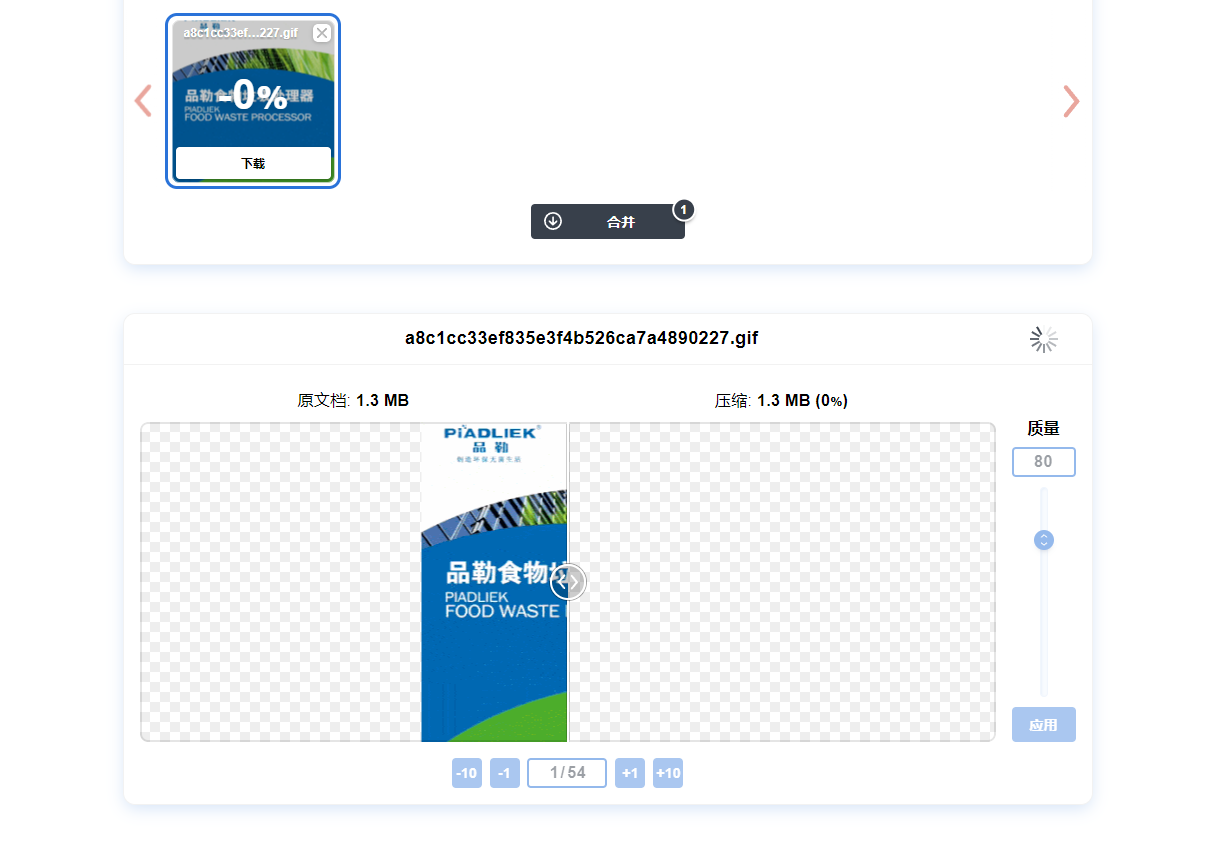Viewport: 1205px width, 849px height.
Task: Click the 质量 quality value field showing 80
Action: point(1043,462)
